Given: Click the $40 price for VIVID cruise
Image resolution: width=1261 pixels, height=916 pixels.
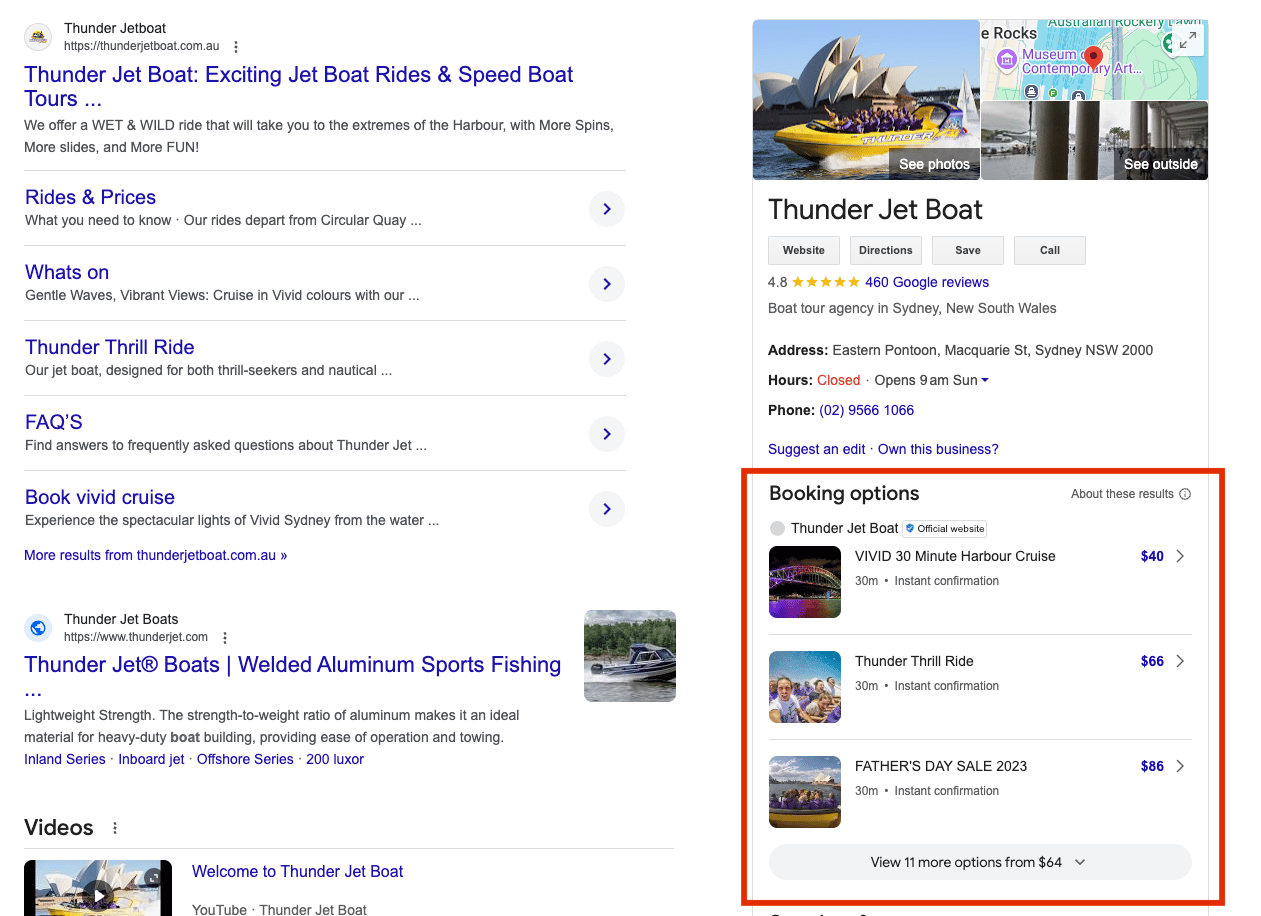Looking at the screenshot, I should (x=1152, y=556).
